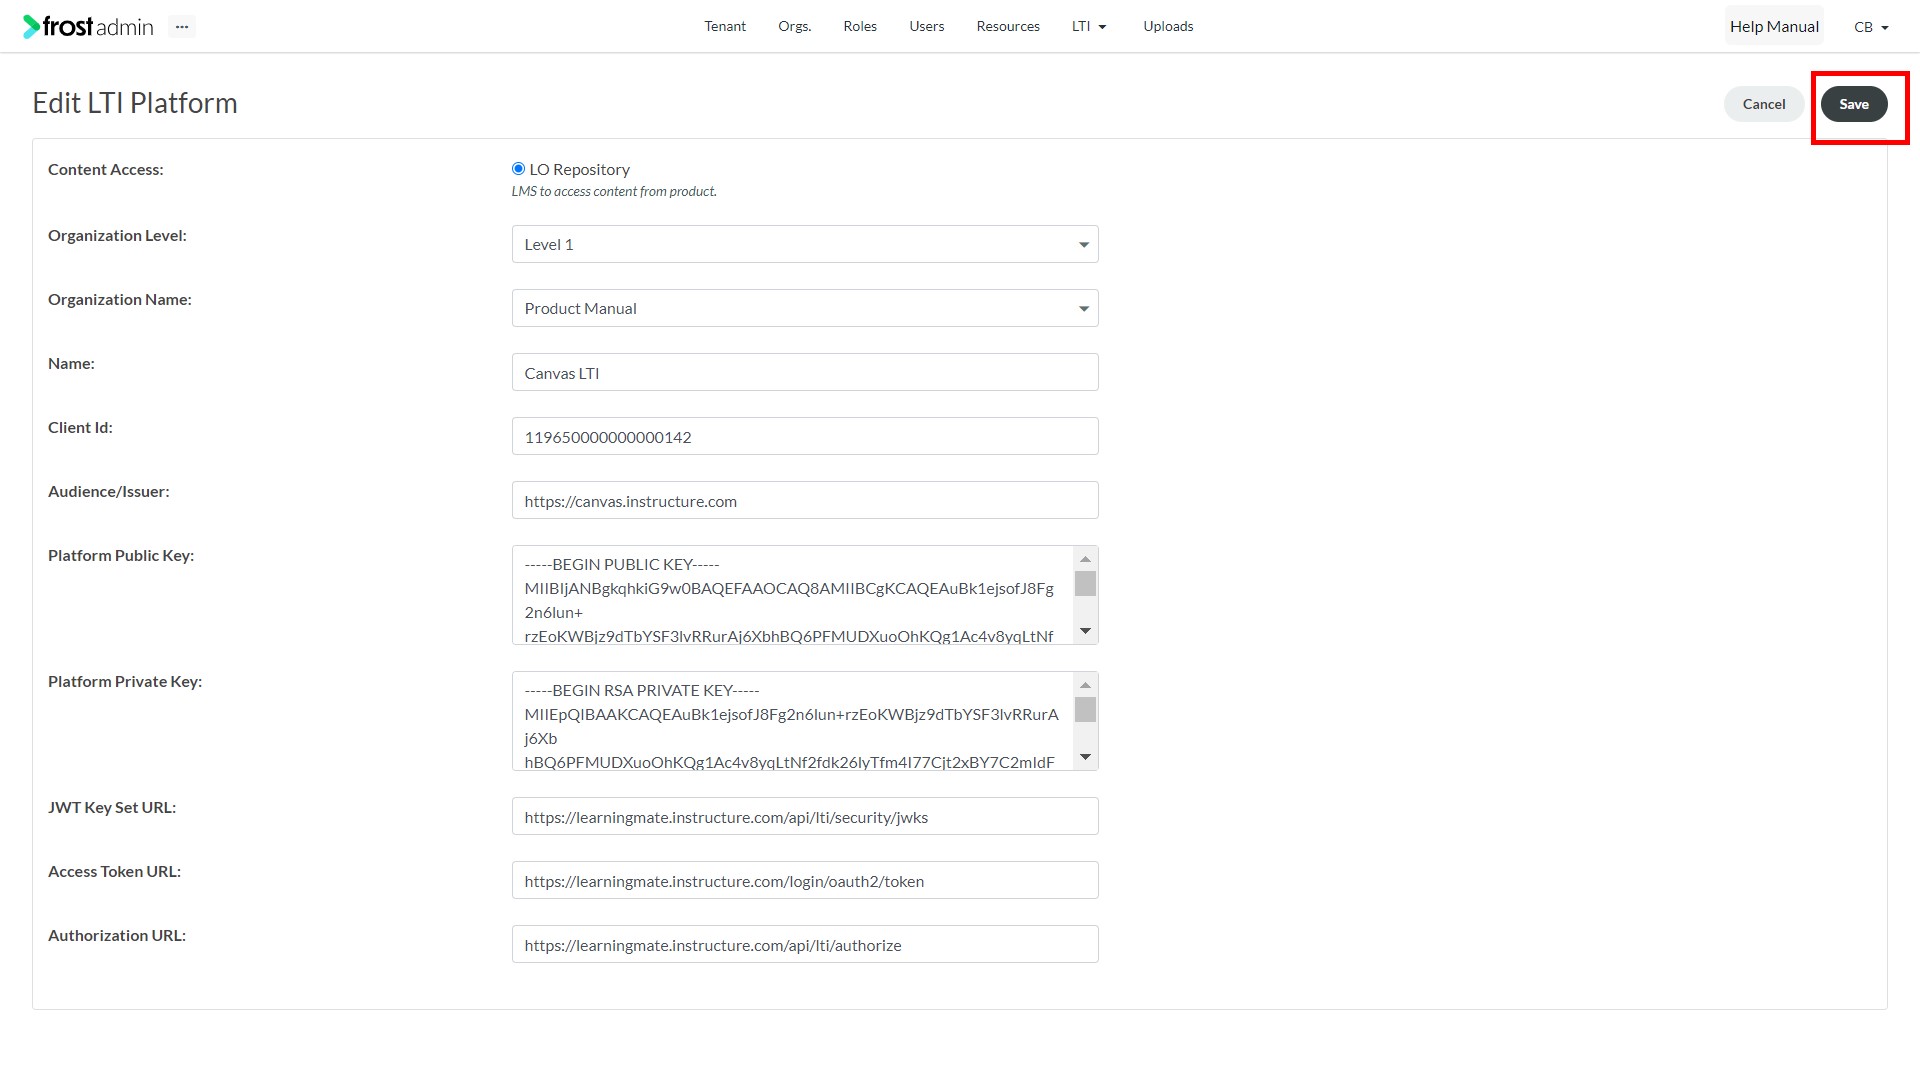
Task: Cancel editing the LTI platform
Action: (1764, 104)
